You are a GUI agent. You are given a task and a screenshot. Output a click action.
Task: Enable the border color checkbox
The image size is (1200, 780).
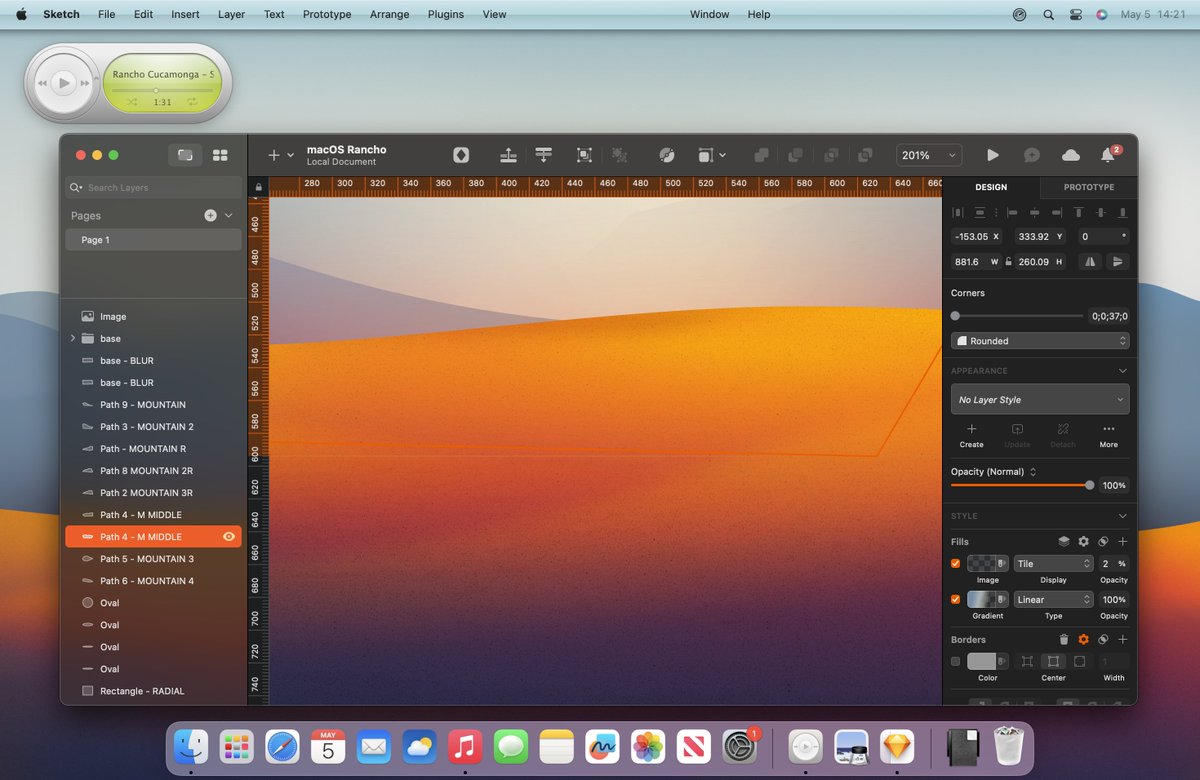(956, 662)
